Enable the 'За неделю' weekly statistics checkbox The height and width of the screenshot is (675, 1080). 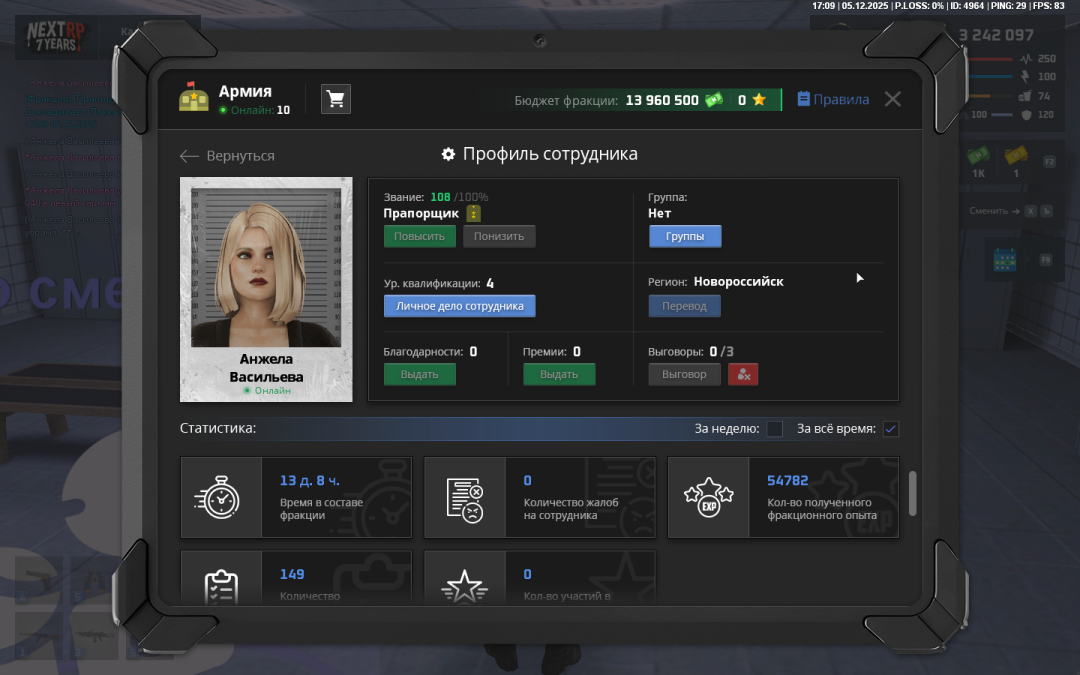(x=775, y=429)
